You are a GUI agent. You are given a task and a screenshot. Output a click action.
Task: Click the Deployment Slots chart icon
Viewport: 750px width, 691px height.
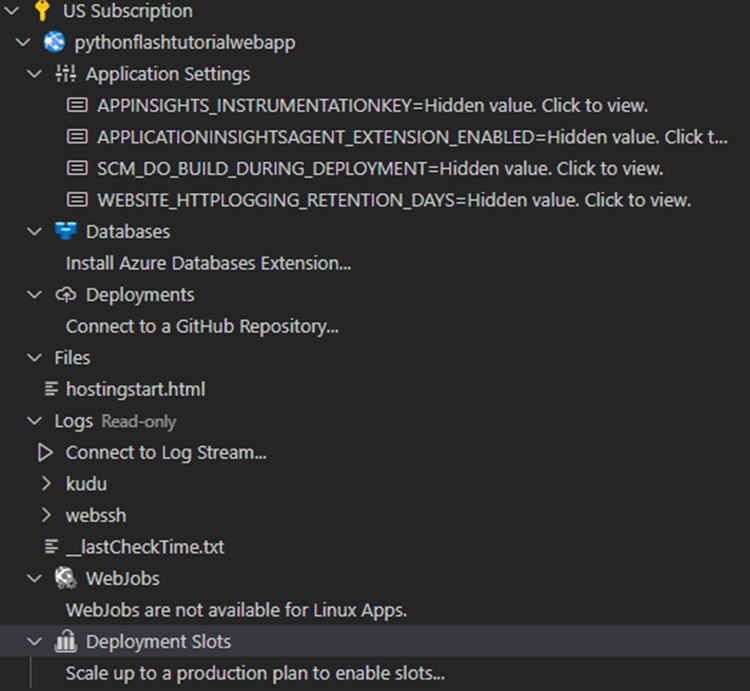click(x=66, y=641)
